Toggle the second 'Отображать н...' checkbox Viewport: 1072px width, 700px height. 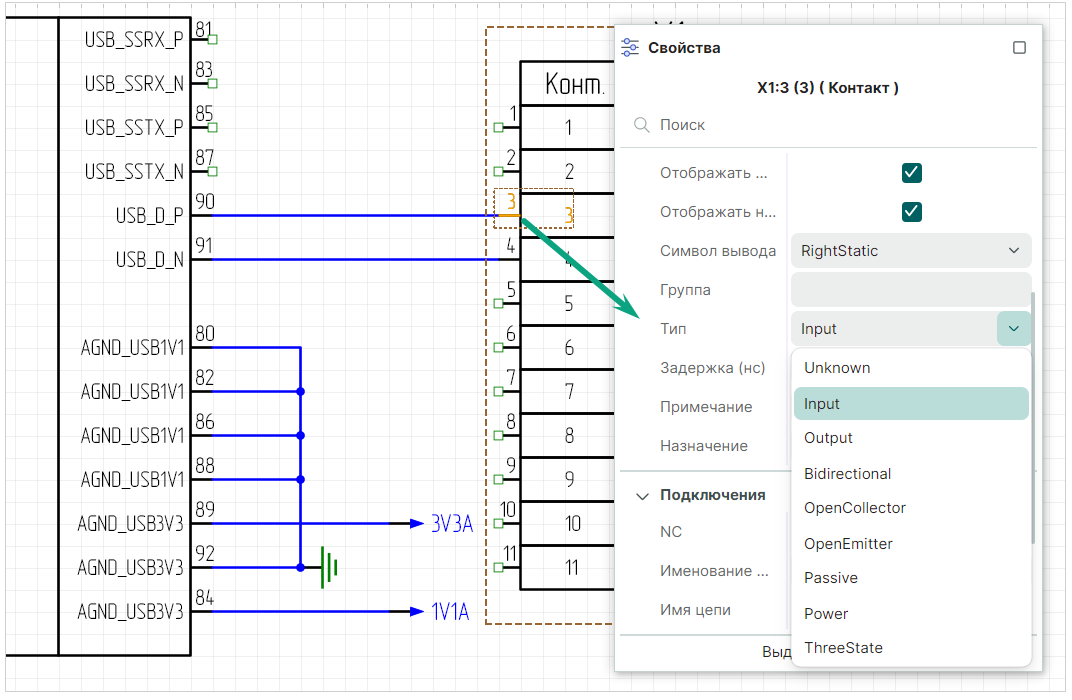tap(911, 212)
